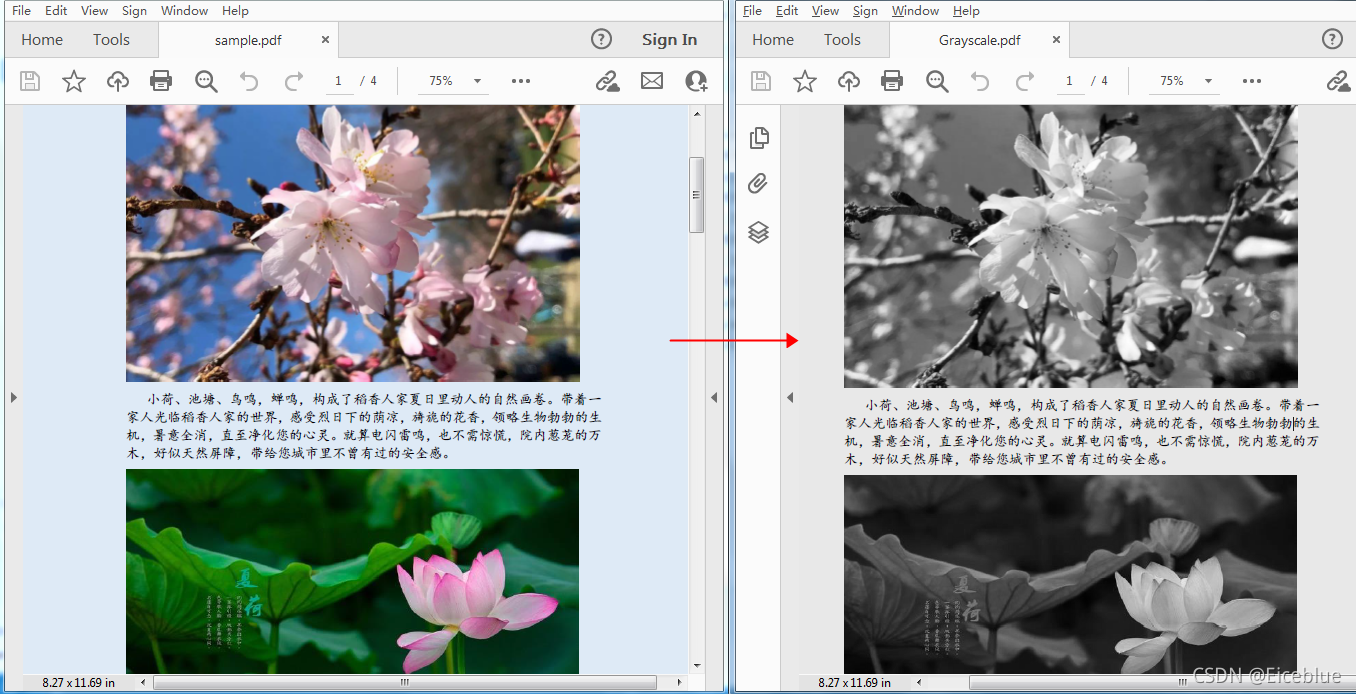Share link icon in Grayscale.pdf window
1356x694 pixels.
1338,81
